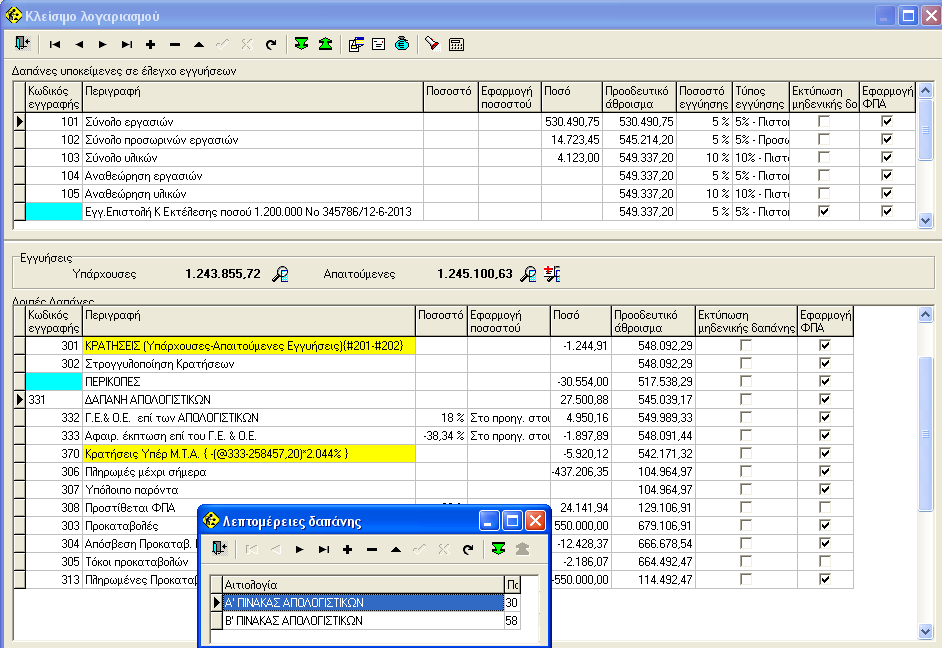Click the flashlight search icon in main toolbar

pyautogui.click(x=432, y=44)
